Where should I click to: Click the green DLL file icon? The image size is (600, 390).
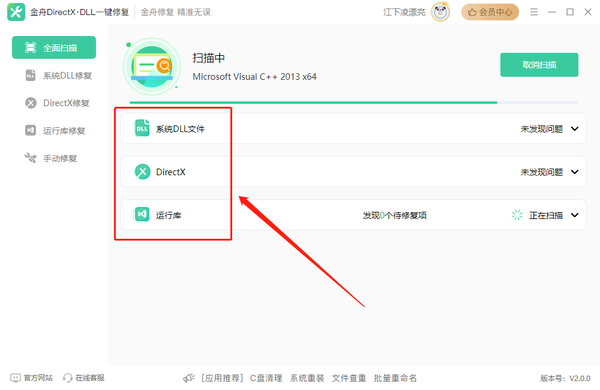142,128
